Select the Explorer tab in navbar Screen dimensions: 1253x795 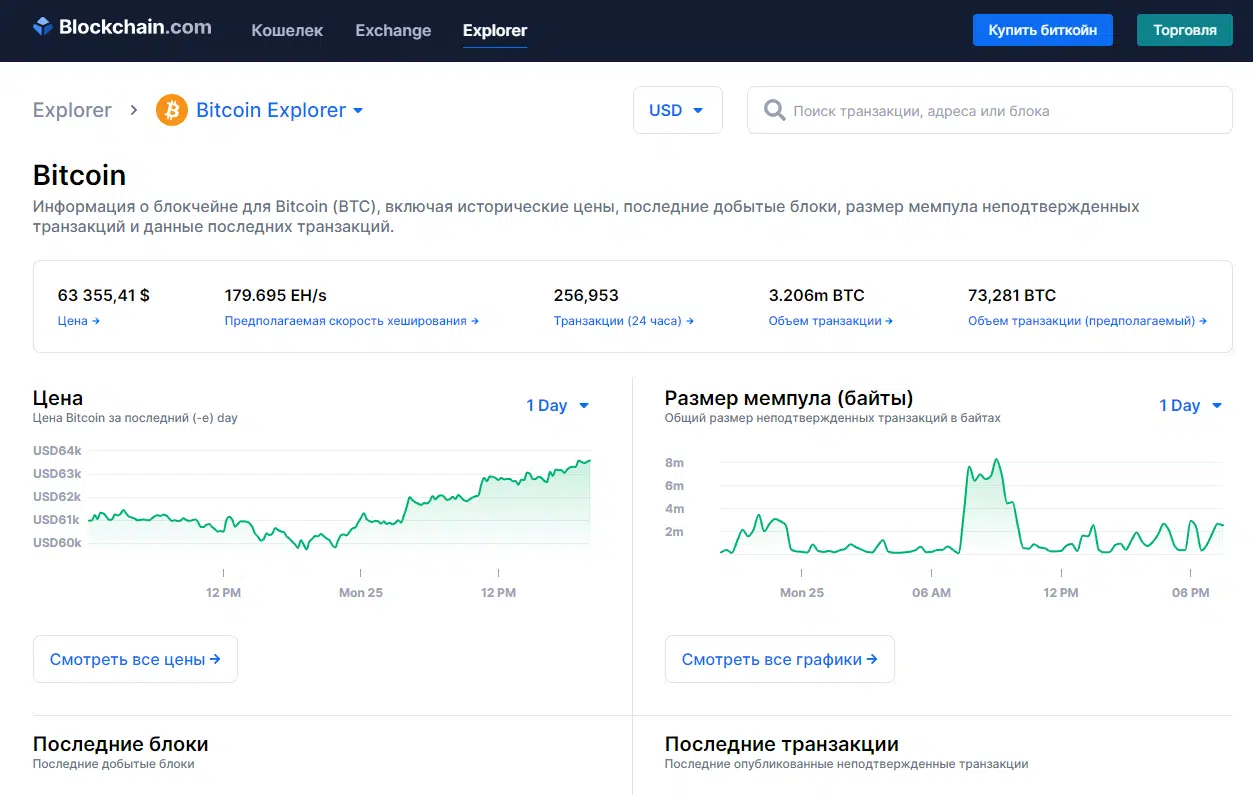coord(495,30)
